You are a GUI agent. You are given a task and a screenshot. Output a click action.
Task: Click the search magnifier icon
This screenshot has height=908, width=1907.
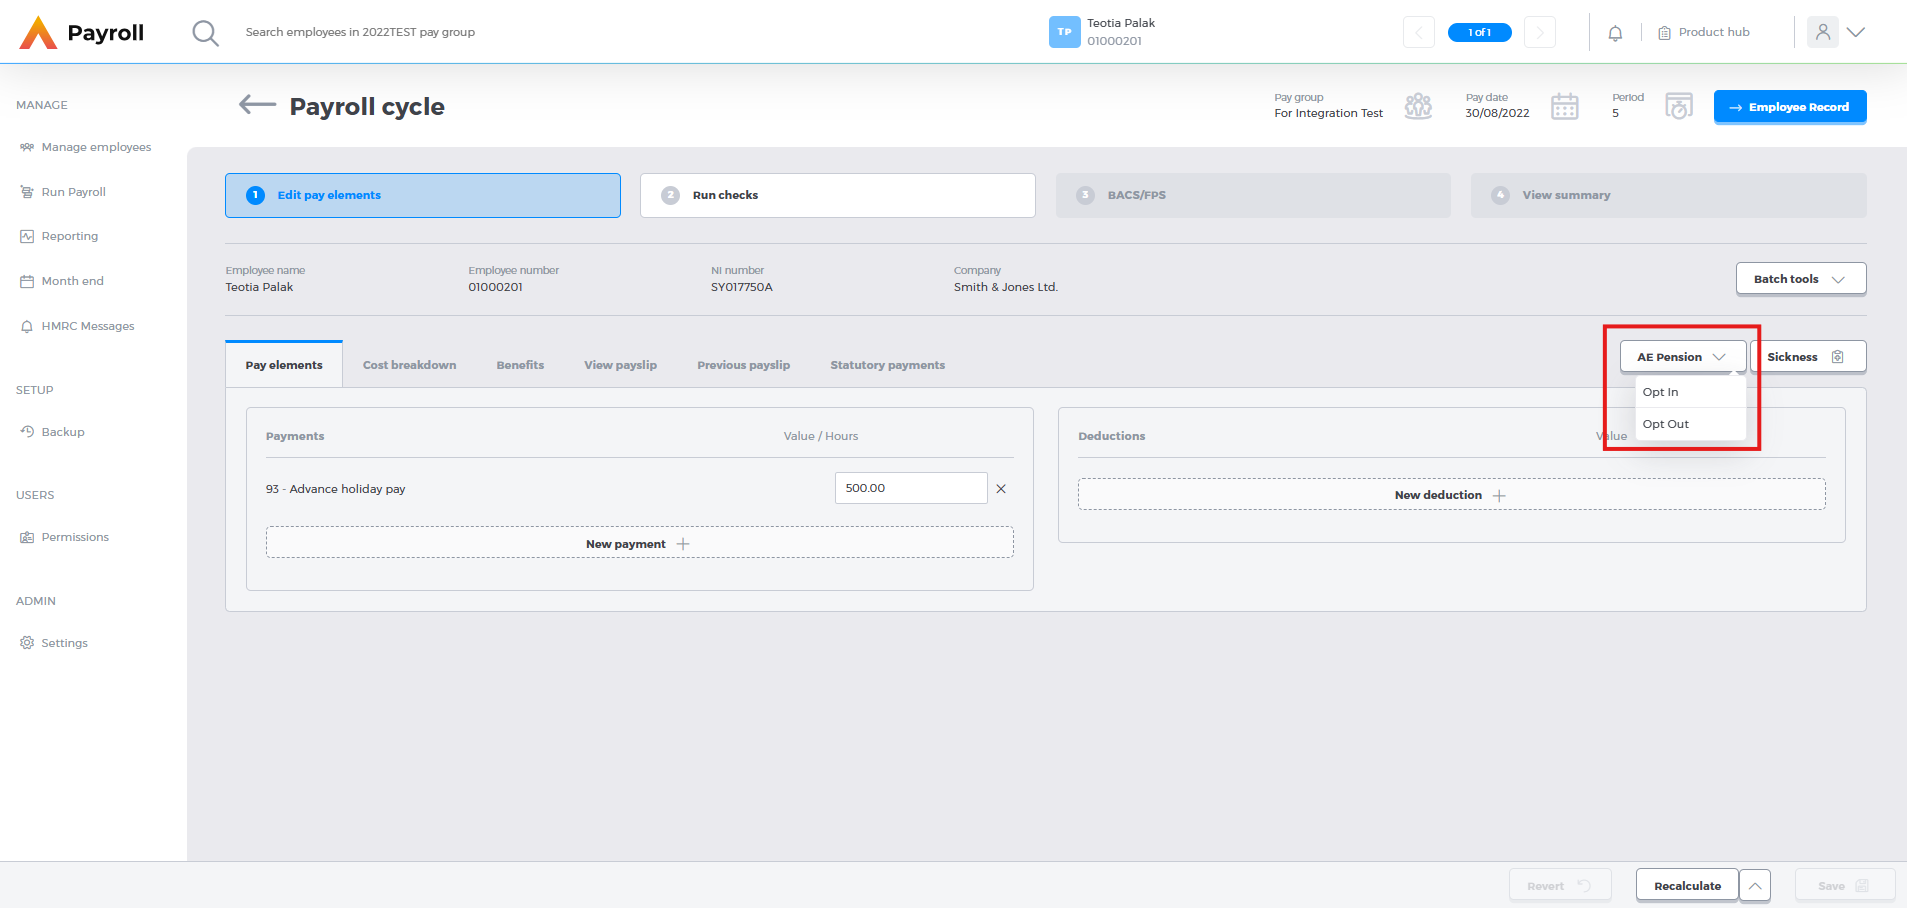[205, 33]
